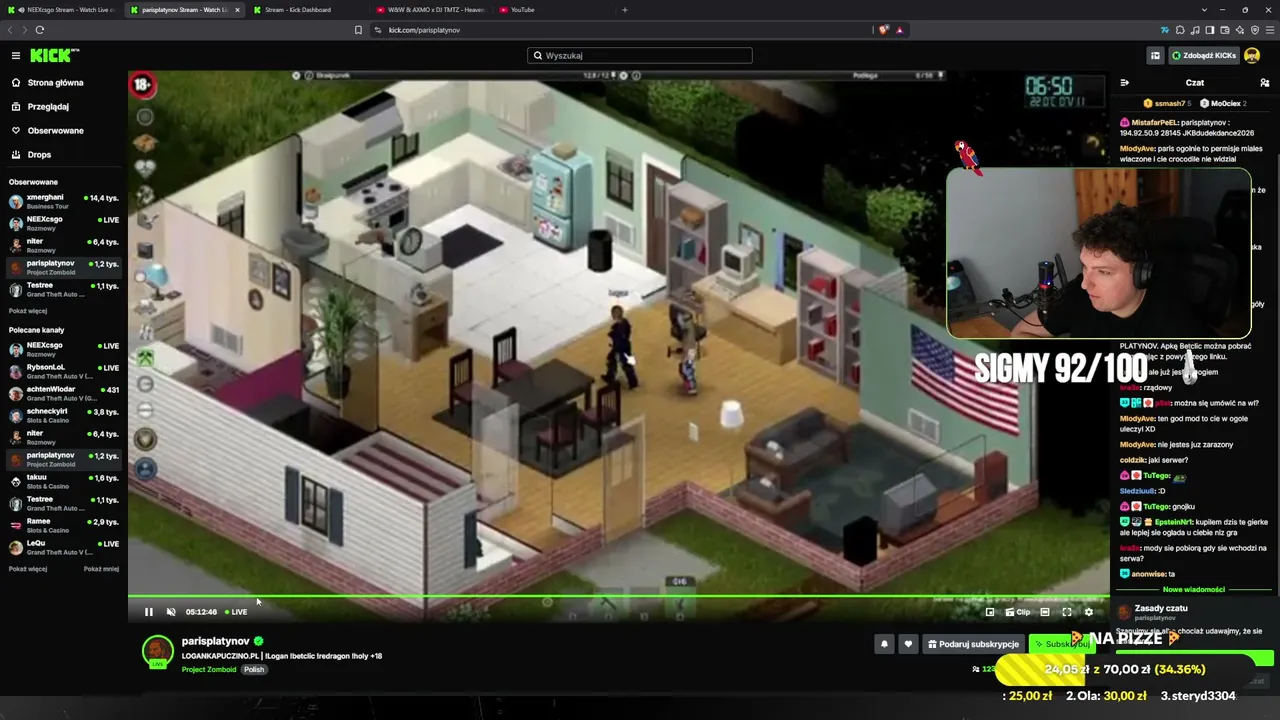
Task: Open LeQu recommended channel
Action: point(64,547)
